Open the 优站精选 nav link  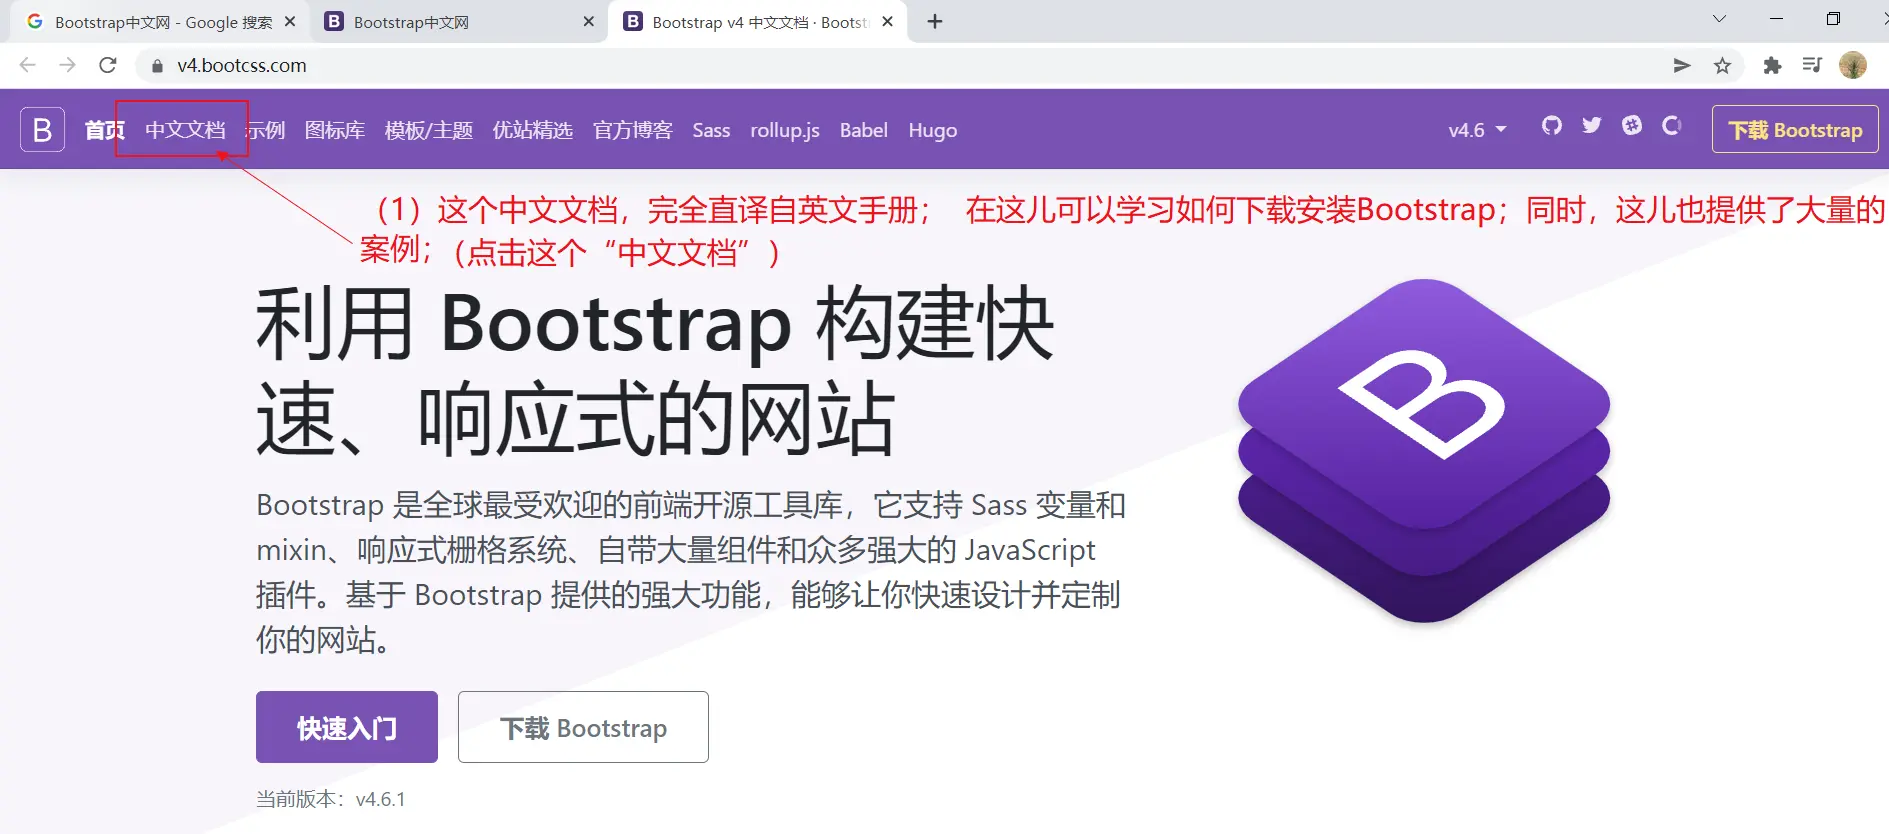click(533, 130)
